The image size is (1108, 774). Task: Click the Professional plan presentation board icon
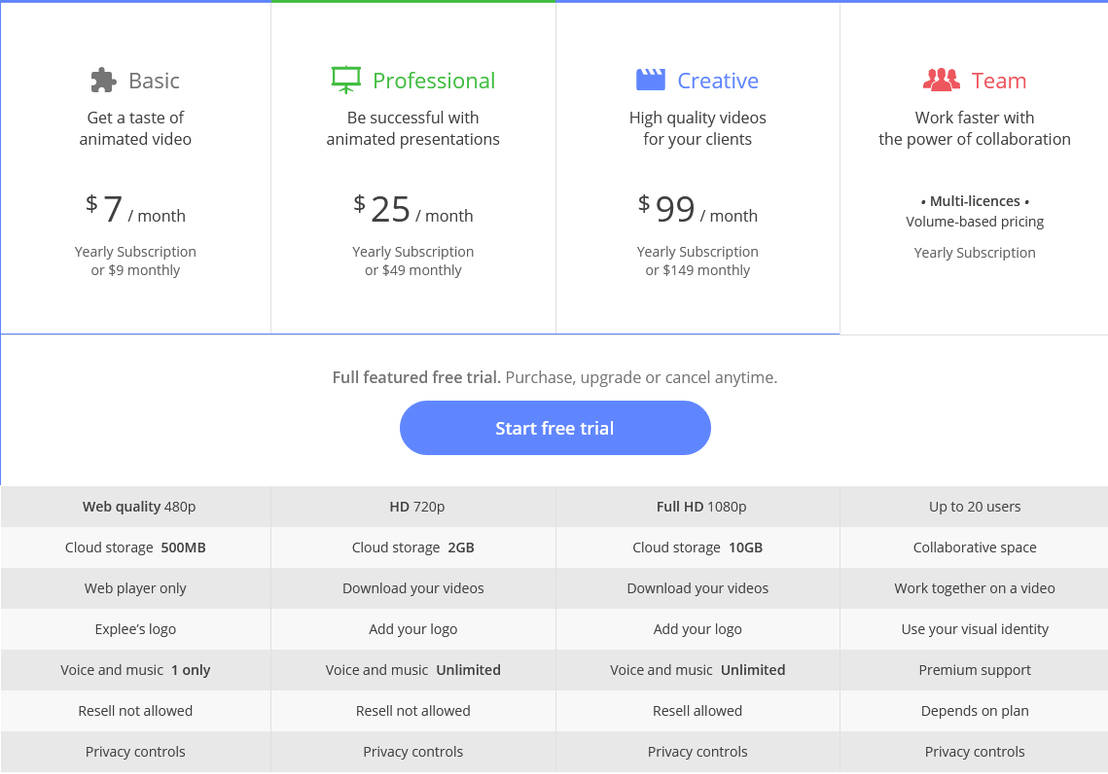point(345,80)
